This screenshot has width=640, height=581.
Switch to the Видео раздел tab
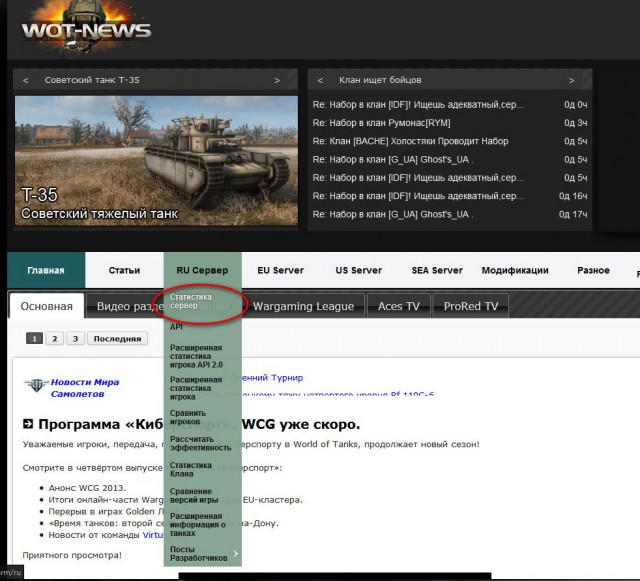(124, 306)
